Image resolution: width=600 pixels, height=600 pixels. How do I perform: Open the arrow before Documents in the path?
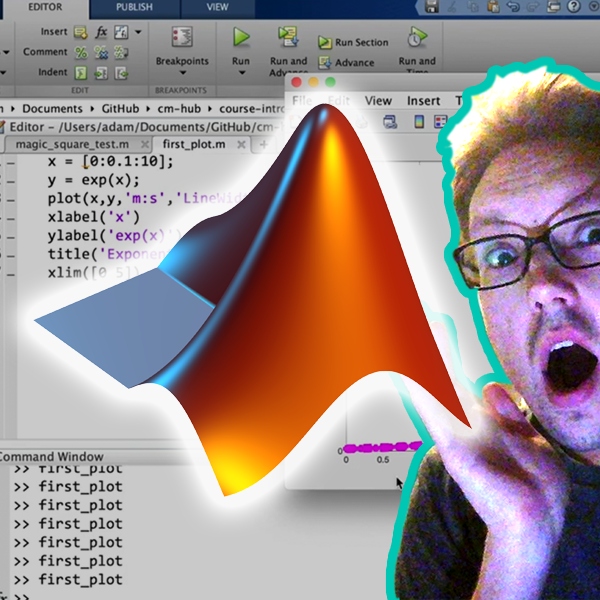(13, 109)
